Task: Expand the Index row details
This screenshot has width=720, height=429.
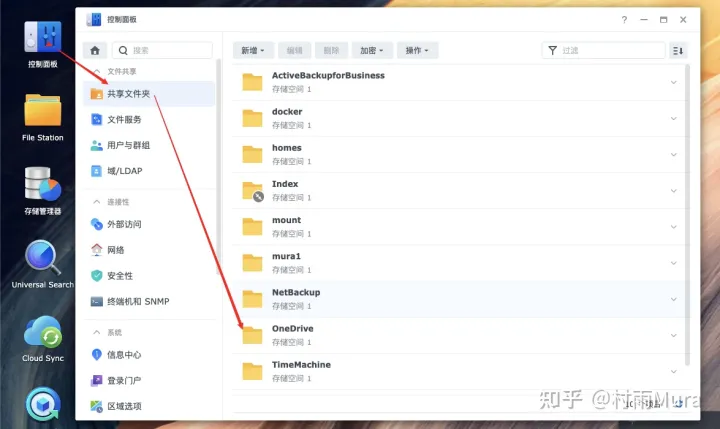Action: point(674,191)
